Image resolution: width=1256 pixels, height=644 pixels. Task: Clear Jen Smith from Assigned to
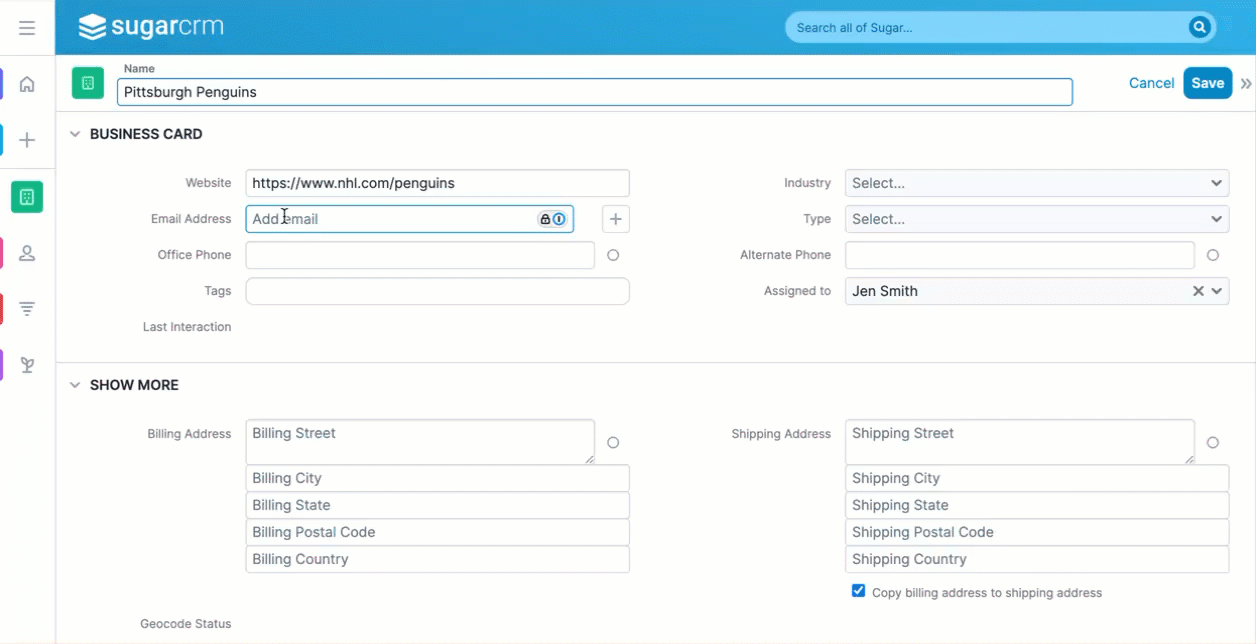1197,291
